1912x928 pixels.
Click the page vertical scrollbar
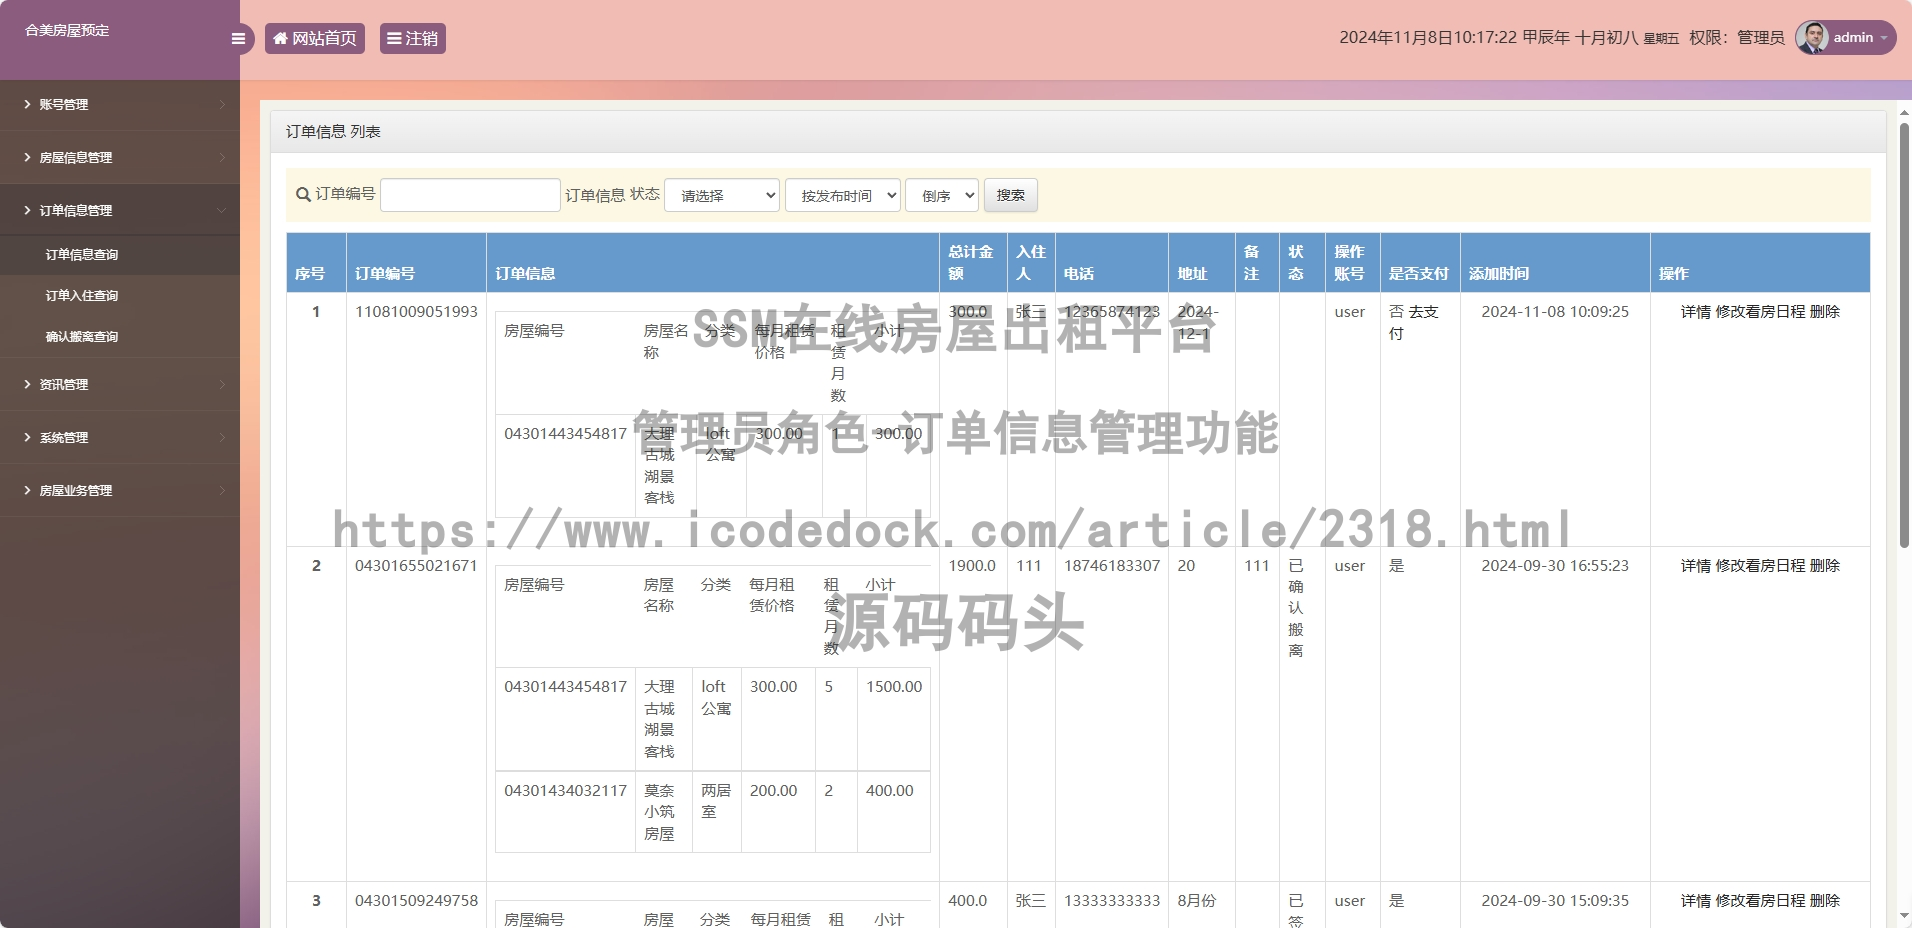tap(1904, 335)
